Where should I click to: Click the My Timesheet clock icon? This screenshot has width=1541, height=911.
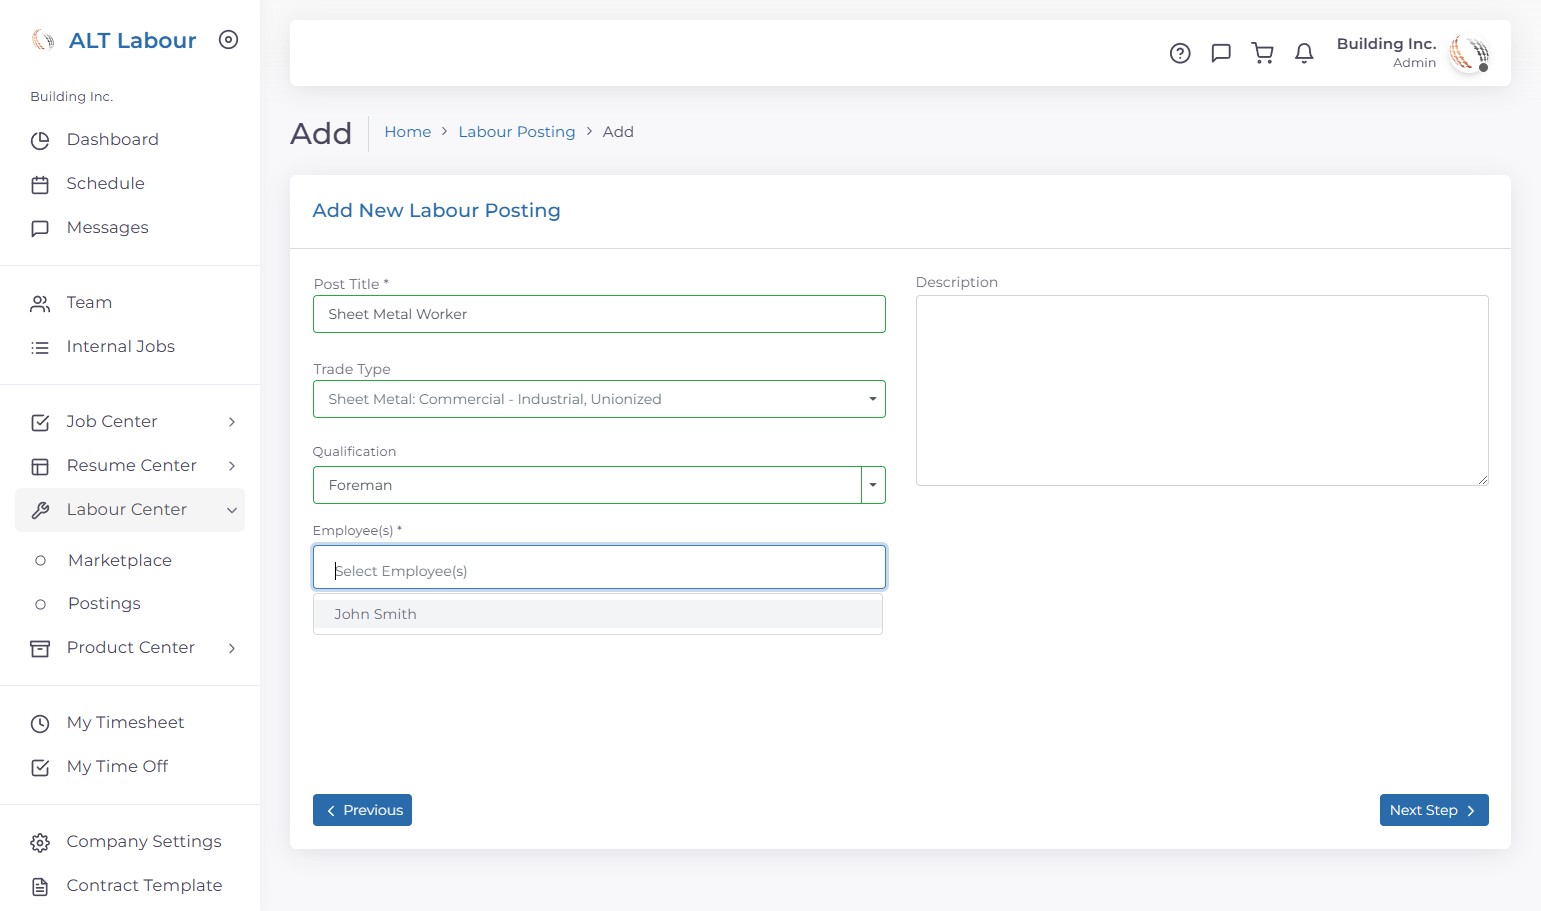[x=40, y=724]
